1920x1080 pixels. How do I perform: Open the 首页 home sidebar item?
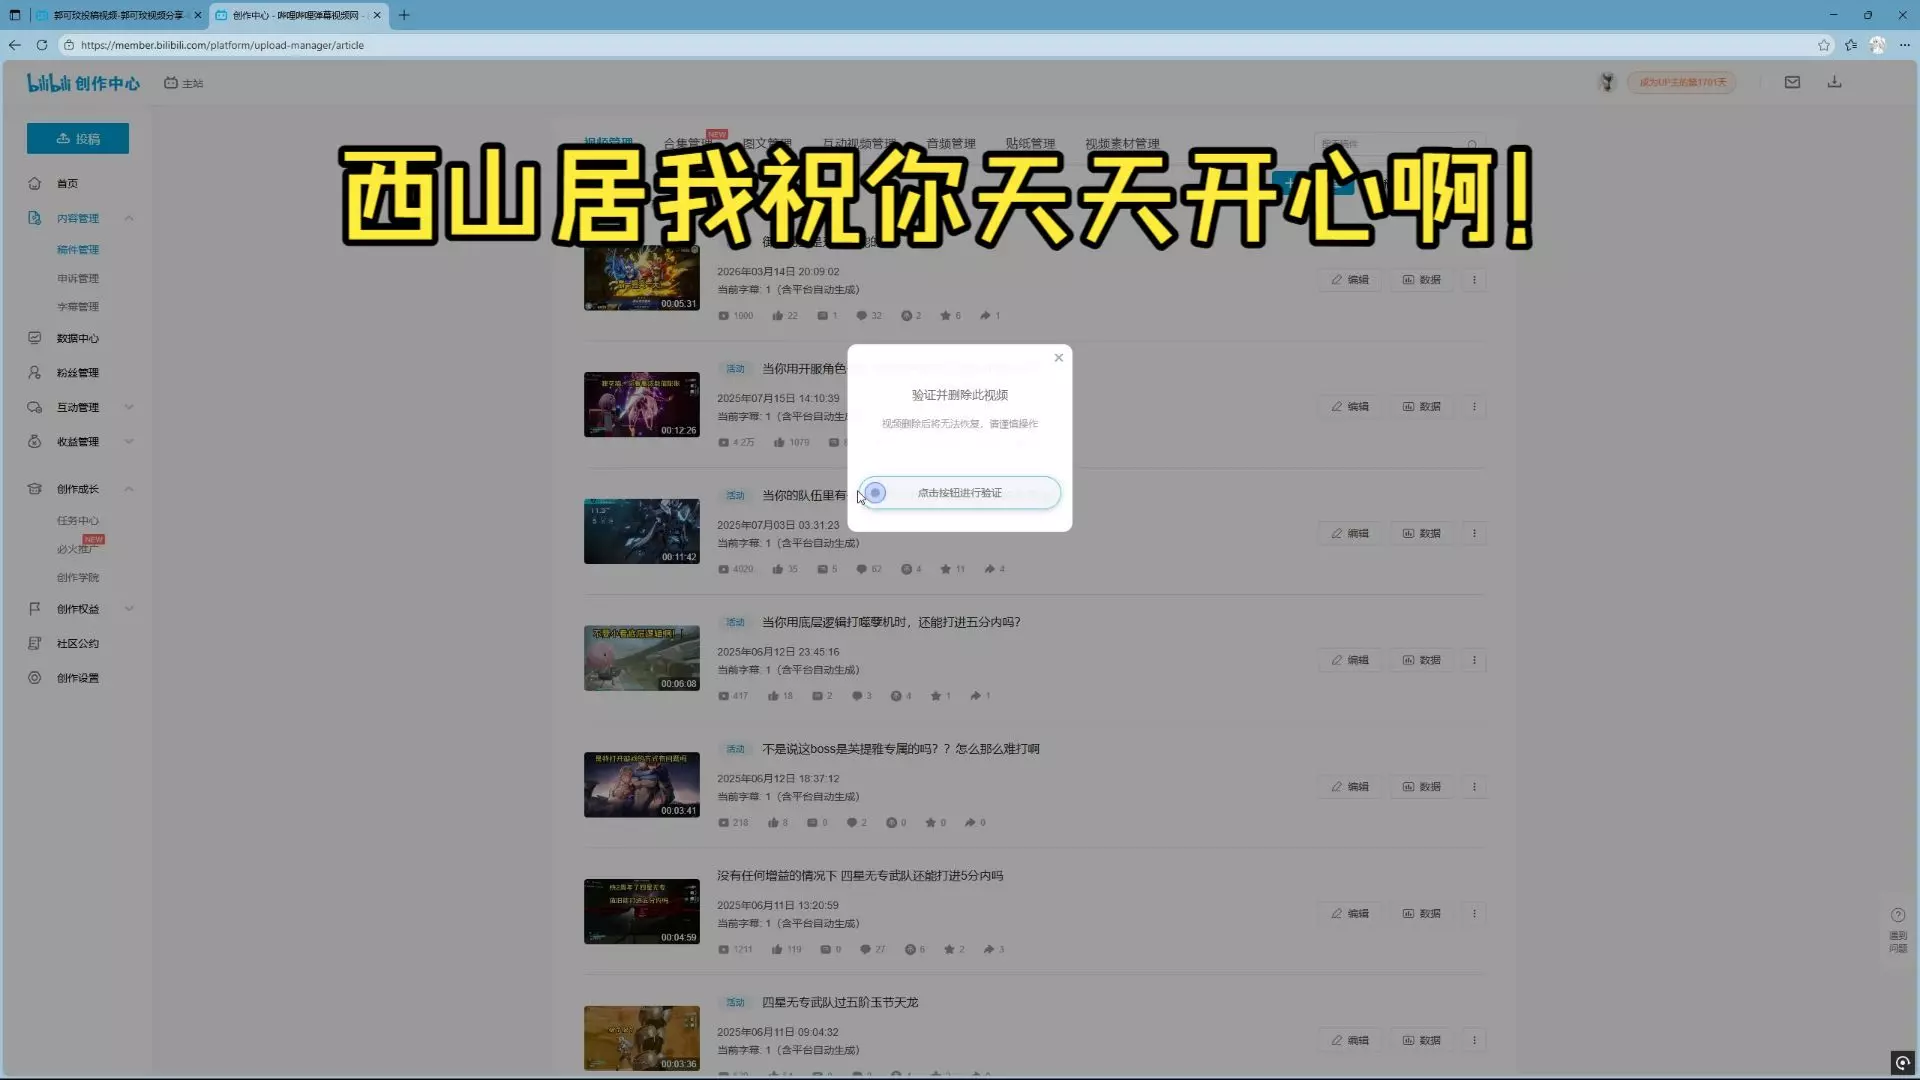click(x=67, y=184)
